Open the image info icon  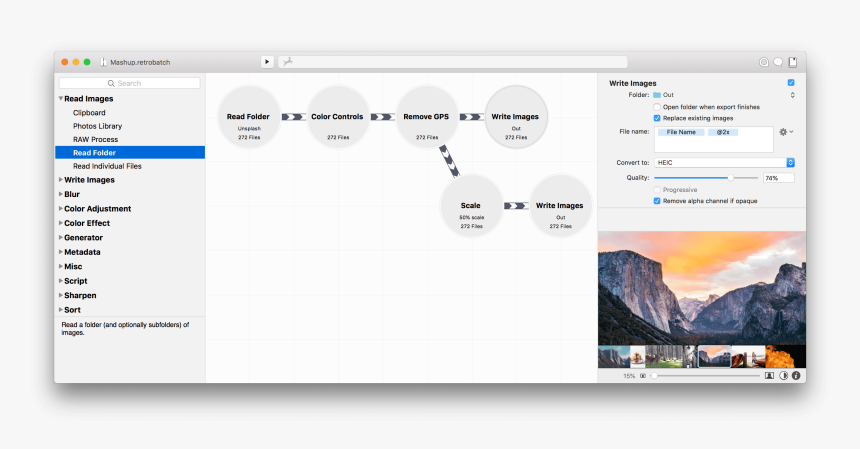point(796,376)
